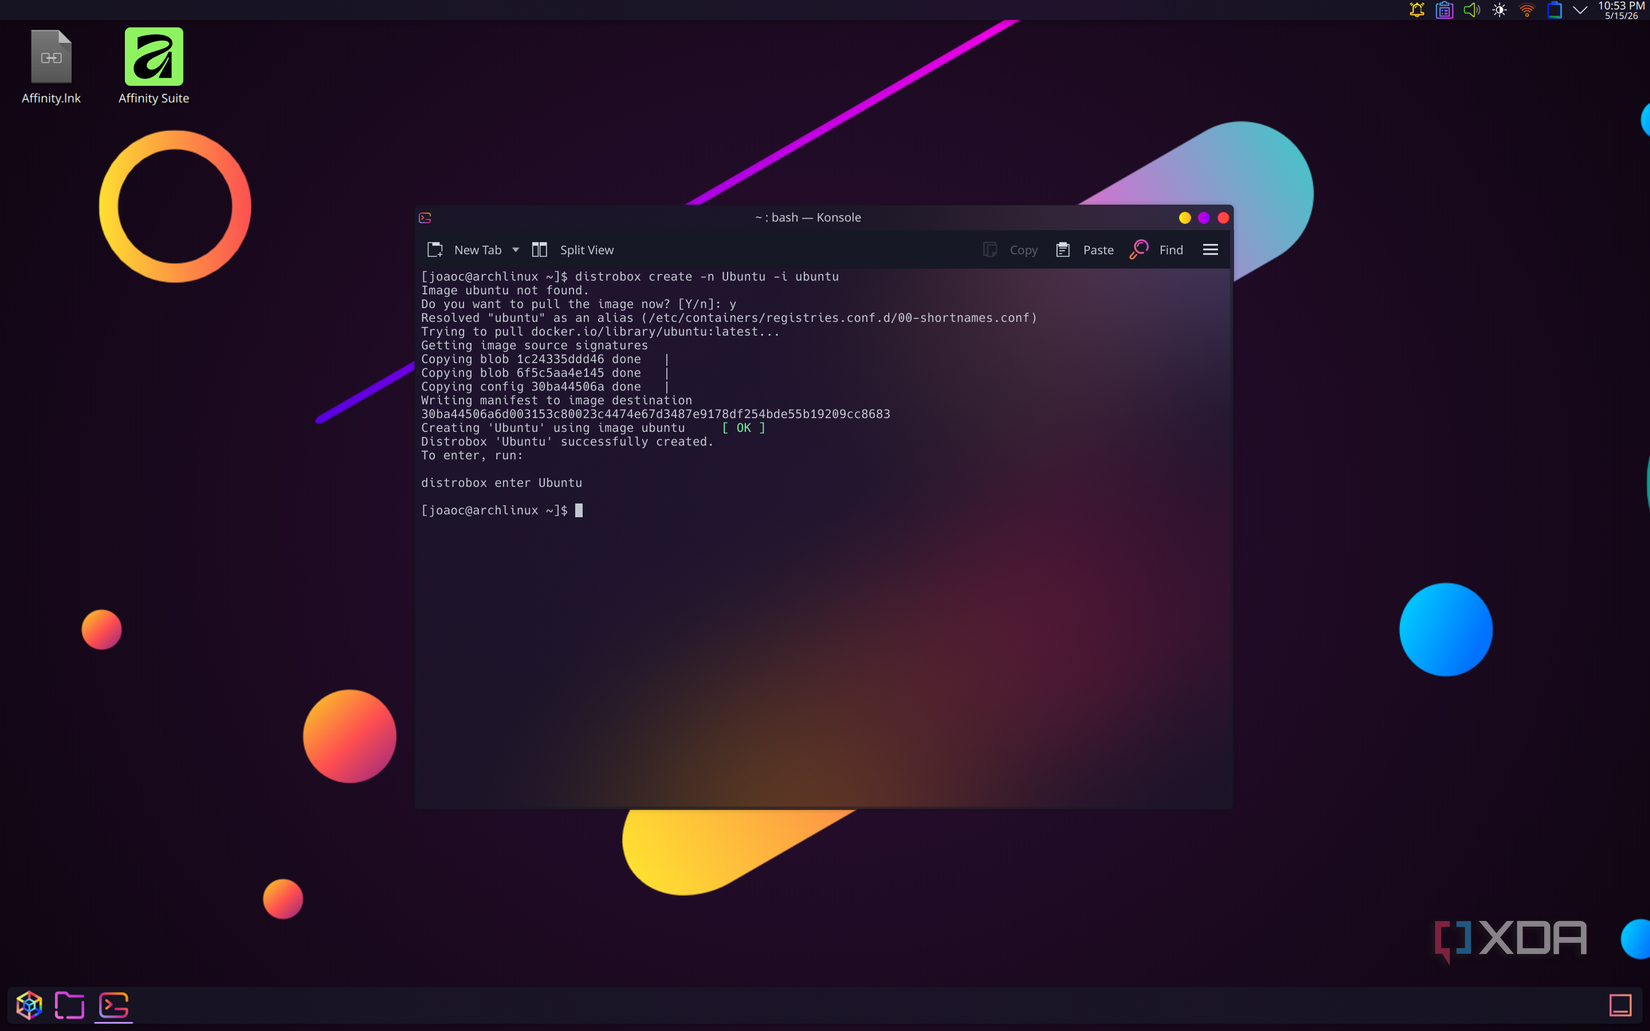Open the clock showing 10:53 PM

1621,10
